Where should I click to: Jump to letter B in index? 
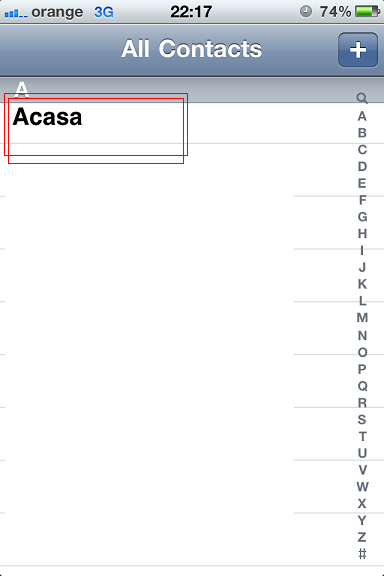pos(362,133)
